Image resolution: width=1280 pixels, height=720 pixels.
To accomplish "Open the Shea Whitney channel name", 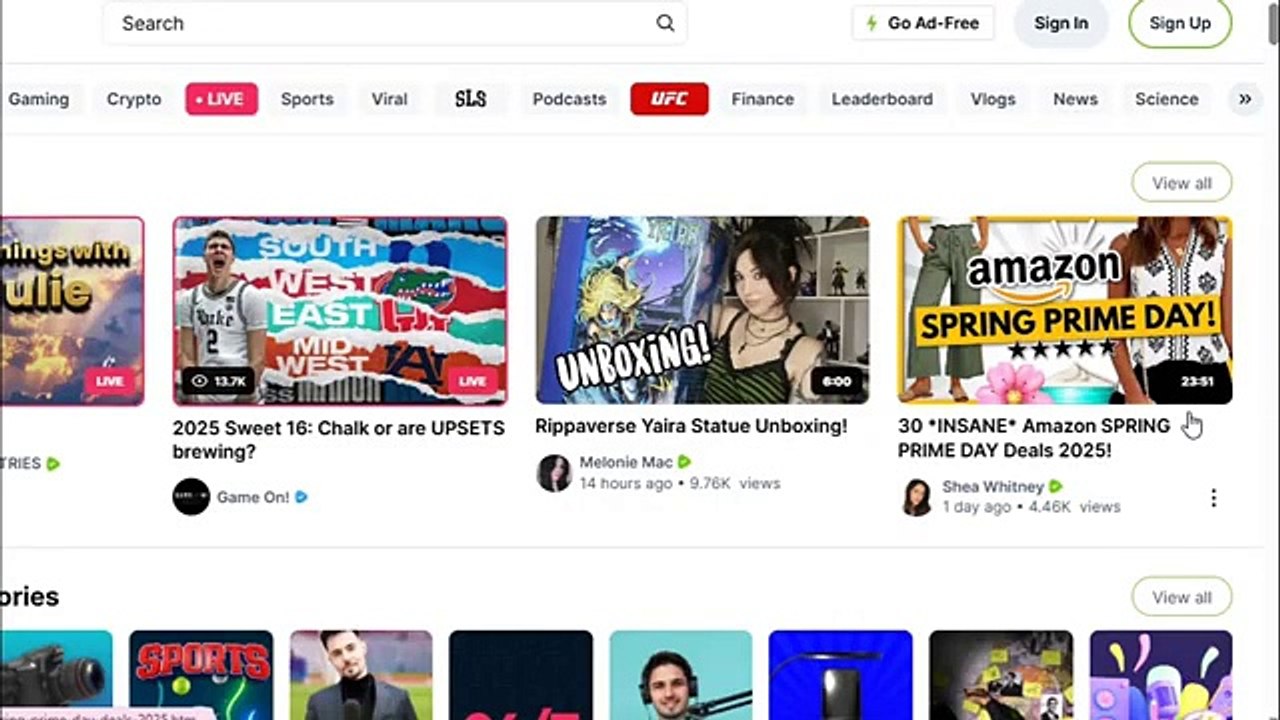I will (x=993, y=487).
